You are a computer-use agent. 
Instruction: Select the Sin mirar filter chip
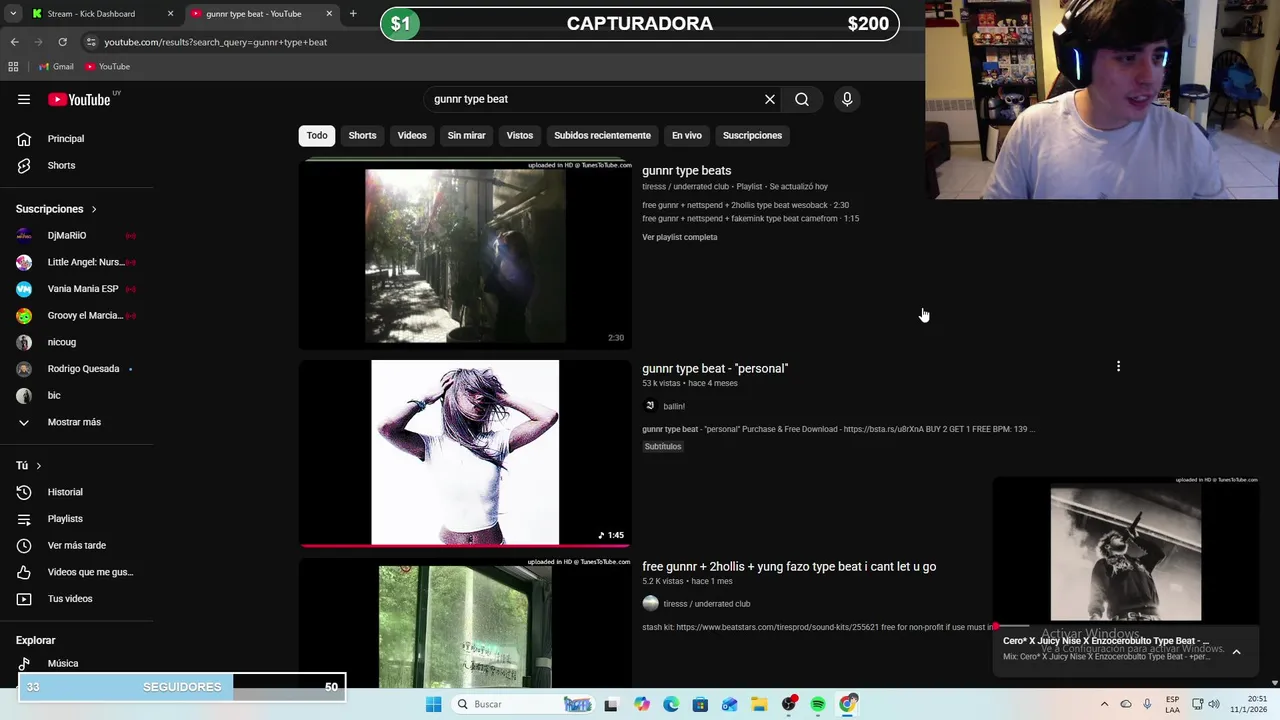[467, 135]
